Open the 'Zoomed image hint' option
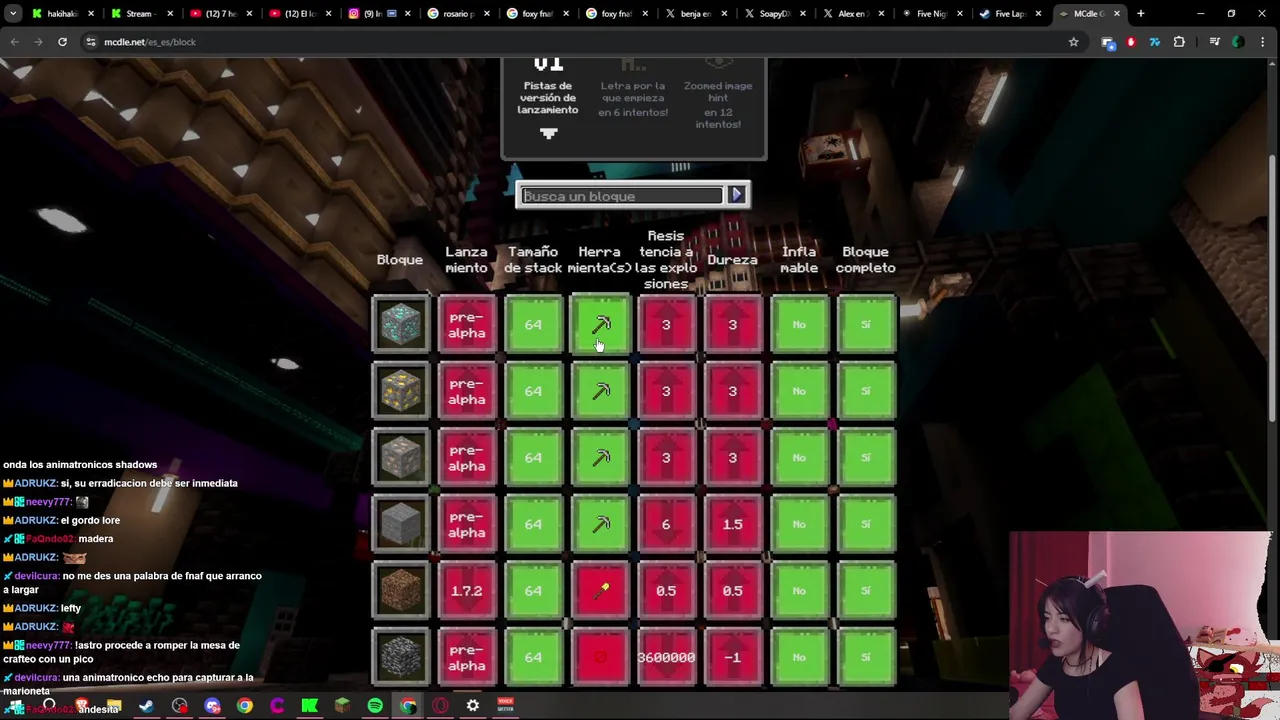This screenshot has height=720, width=1280. (718, 97)
